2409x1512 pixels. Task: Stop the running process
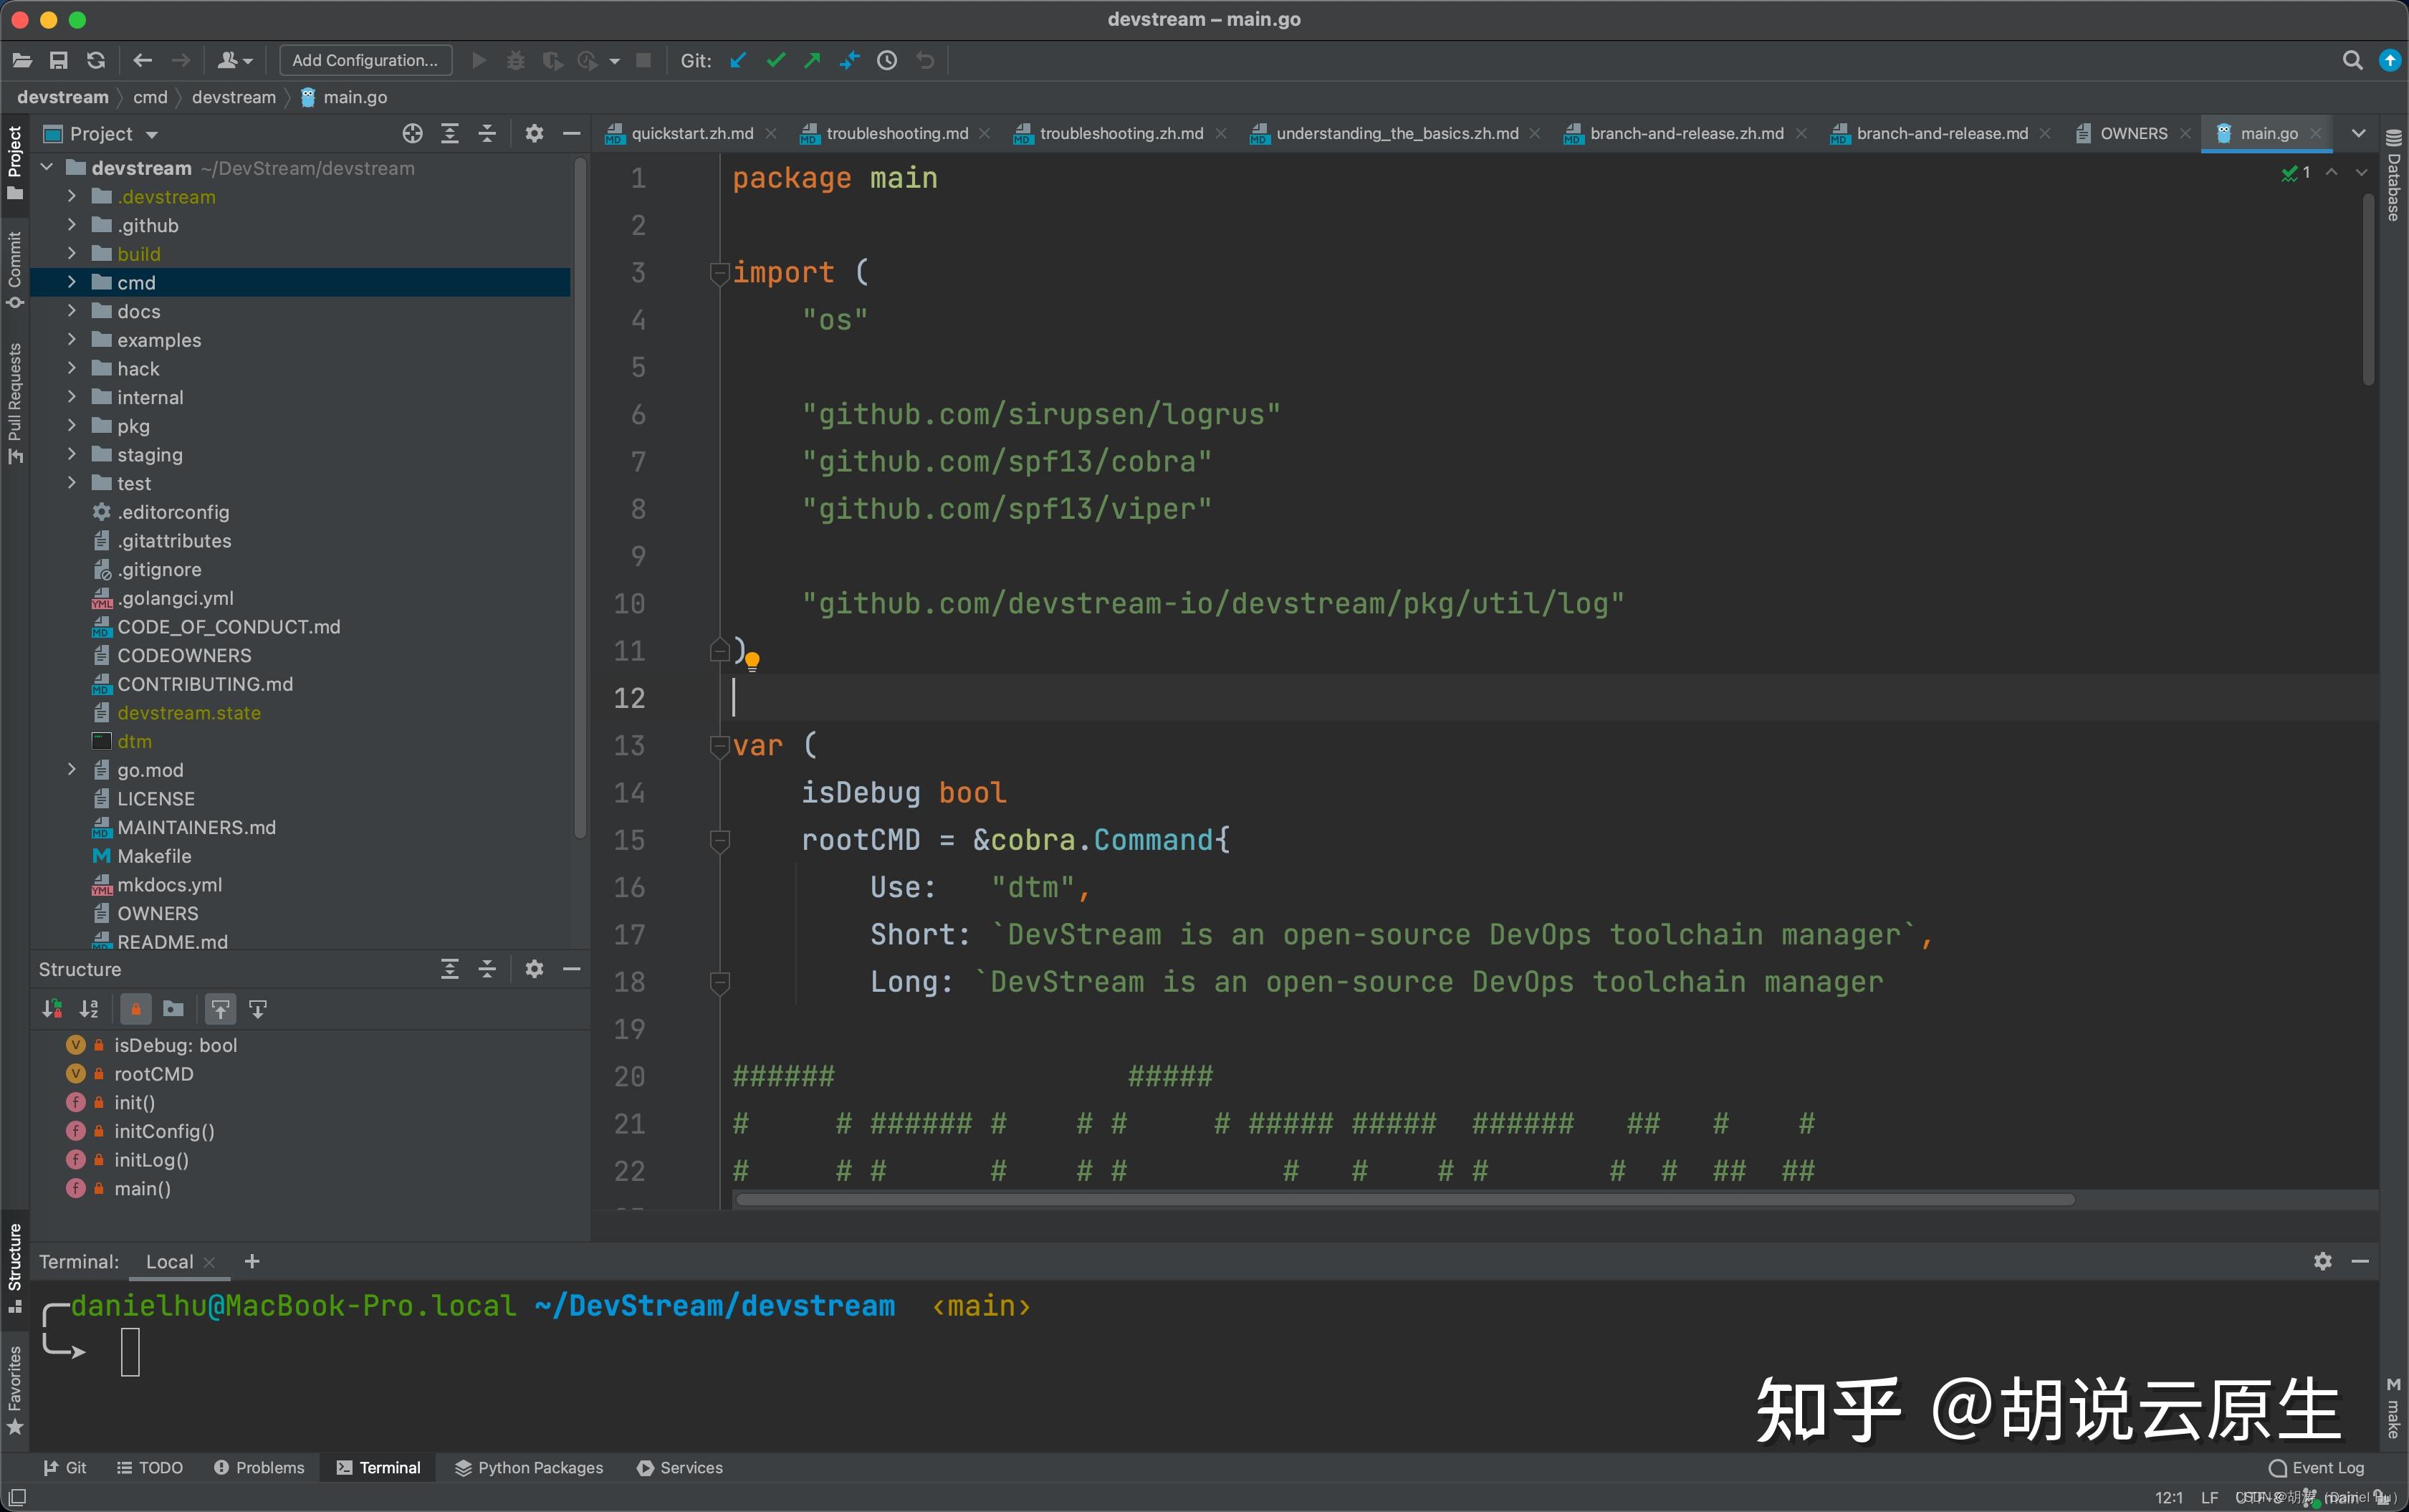pos(643,60)
